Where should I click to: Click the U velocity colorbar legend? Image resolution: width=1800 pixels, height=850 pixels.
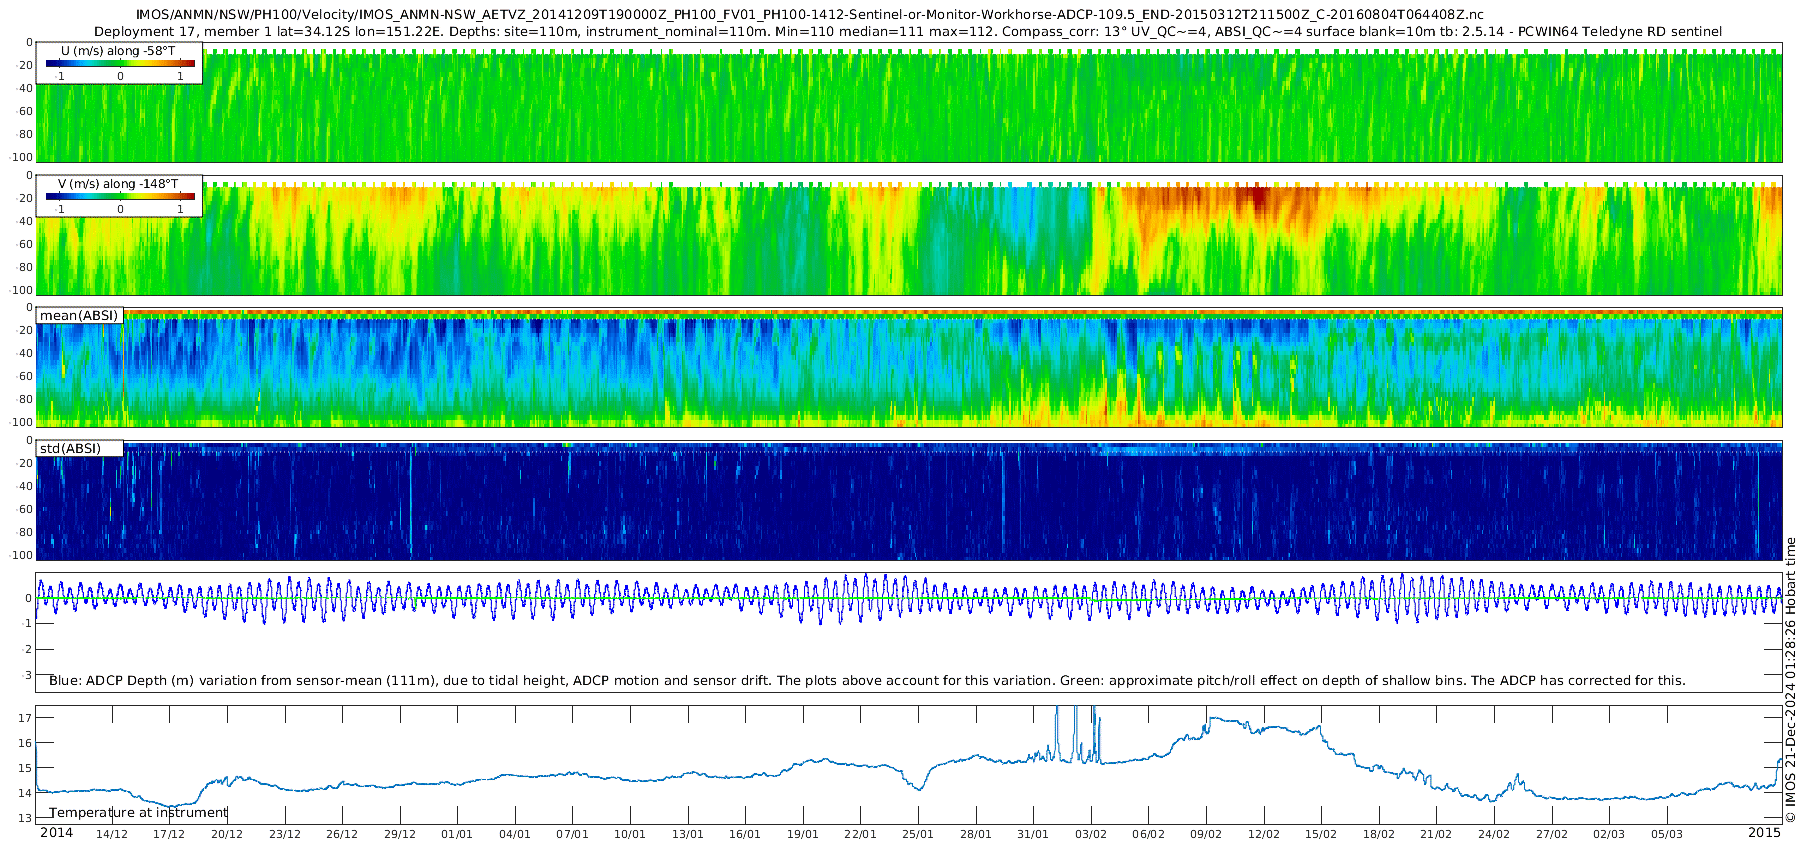tap(119, 63)
